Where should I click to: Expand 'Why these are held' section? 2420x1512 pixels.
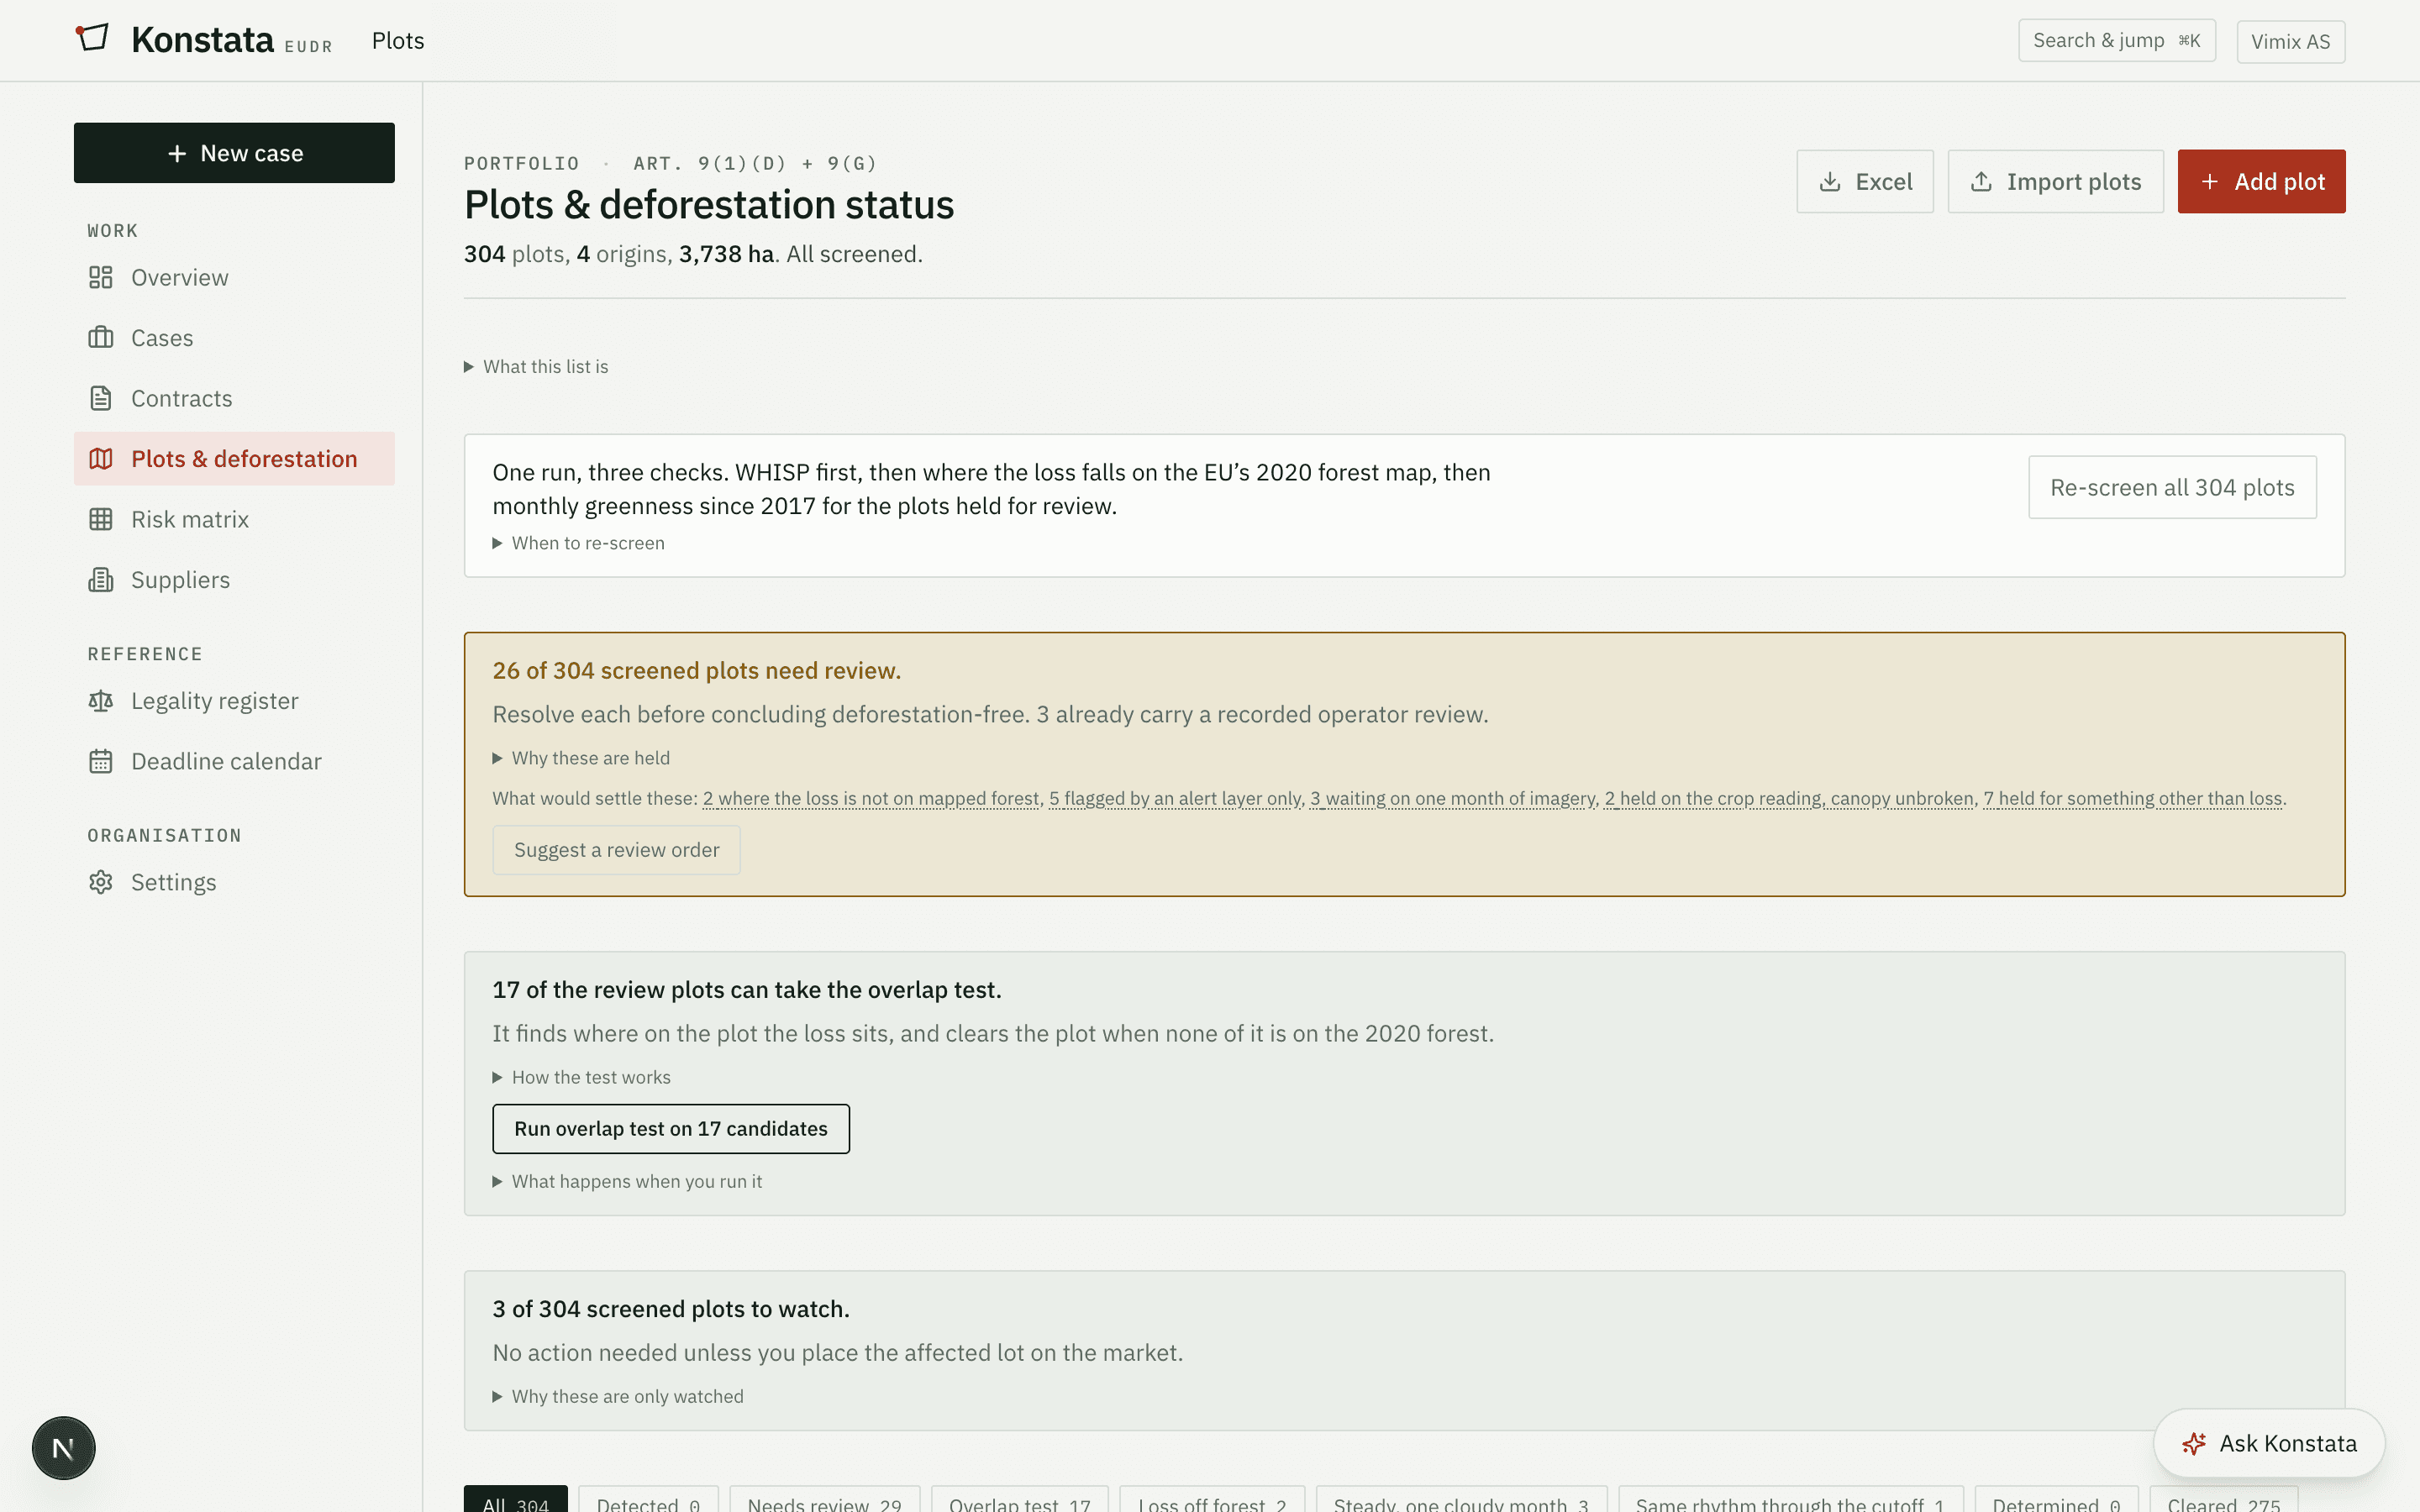[x=581, y=758]
